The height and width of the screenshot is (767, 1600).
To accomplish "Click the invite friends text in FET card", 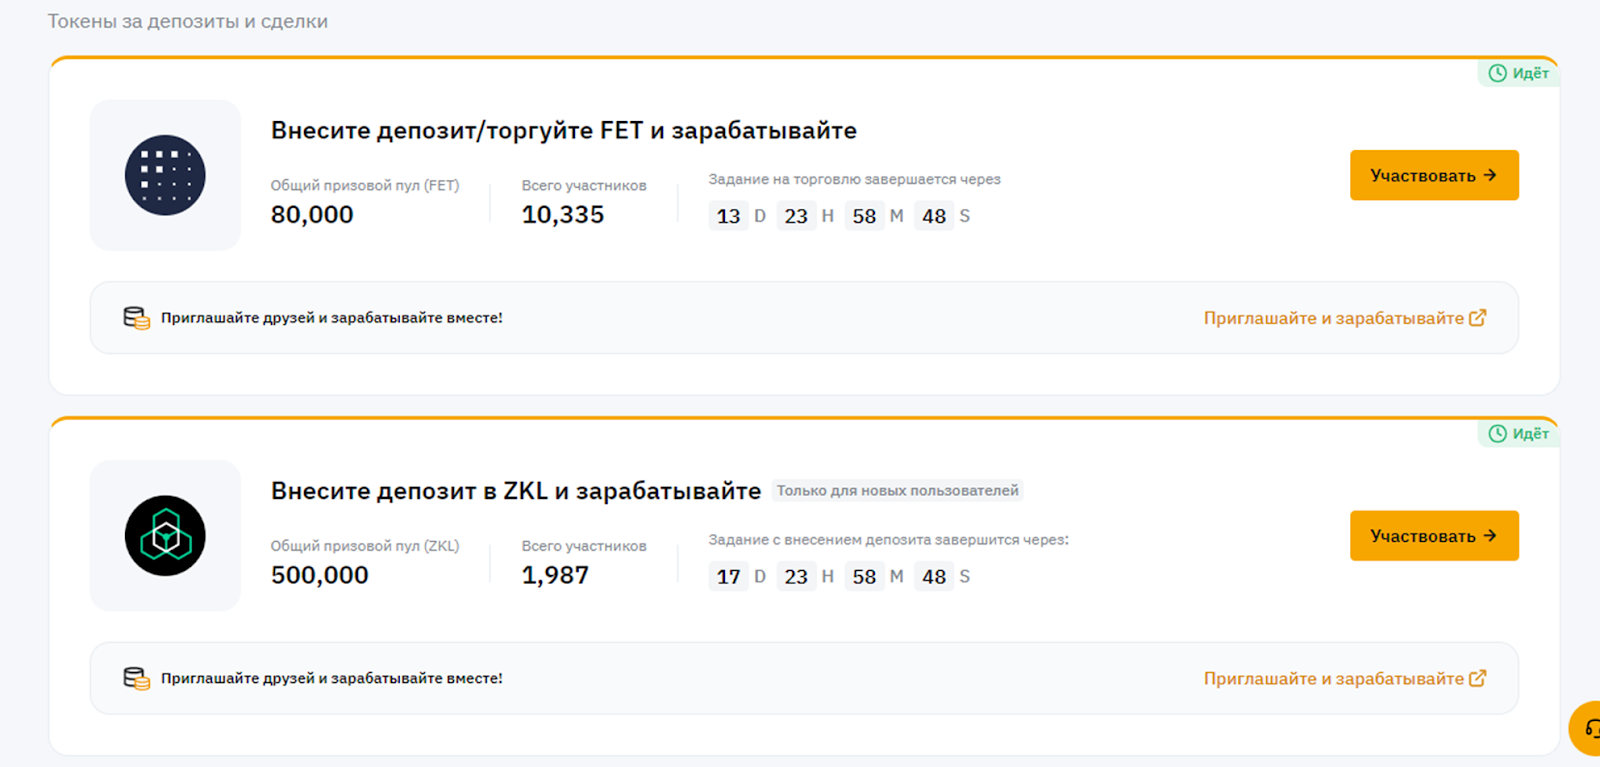I will pos(332,318).
